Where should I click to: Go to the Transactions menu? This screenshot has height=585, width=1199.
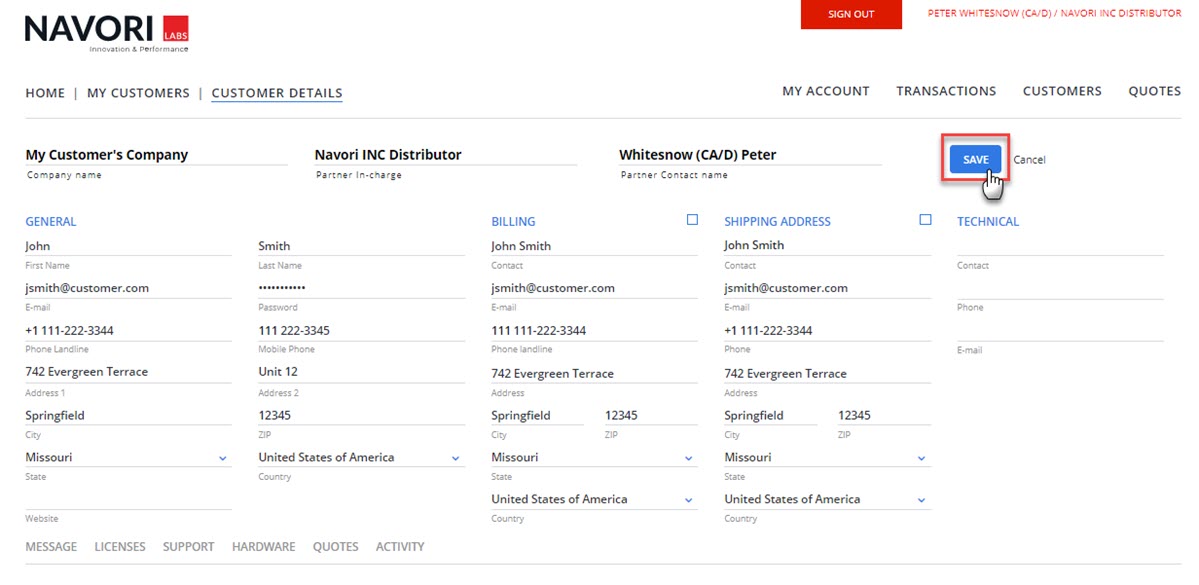[x=945, y=91]
